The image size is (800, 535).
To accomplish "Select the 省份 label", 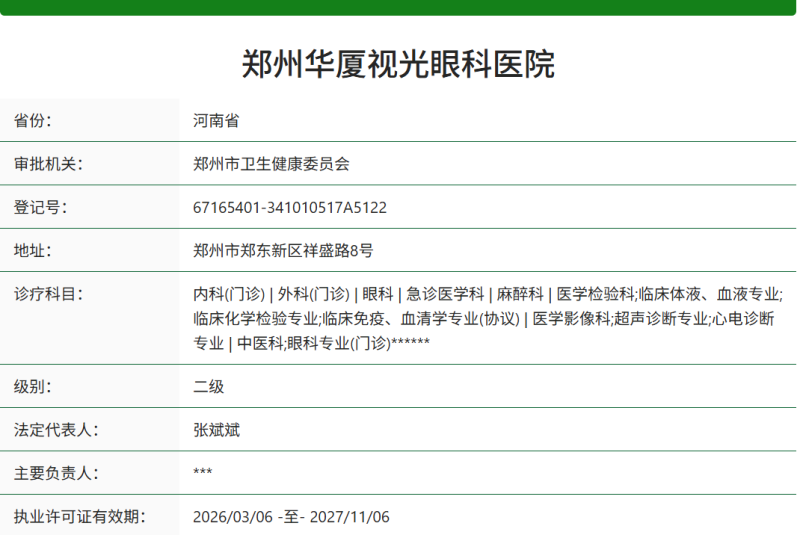I will point(33,121).
